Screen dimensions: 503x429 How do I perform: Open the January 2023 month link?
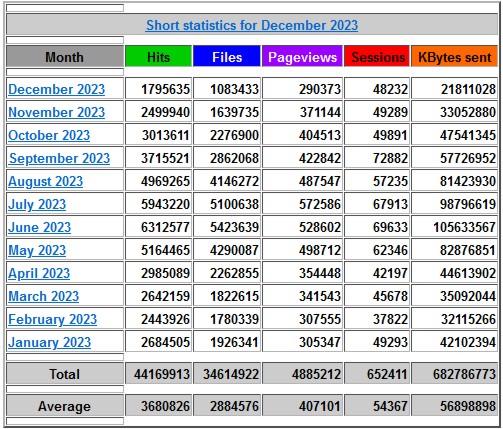click(50, 342)
